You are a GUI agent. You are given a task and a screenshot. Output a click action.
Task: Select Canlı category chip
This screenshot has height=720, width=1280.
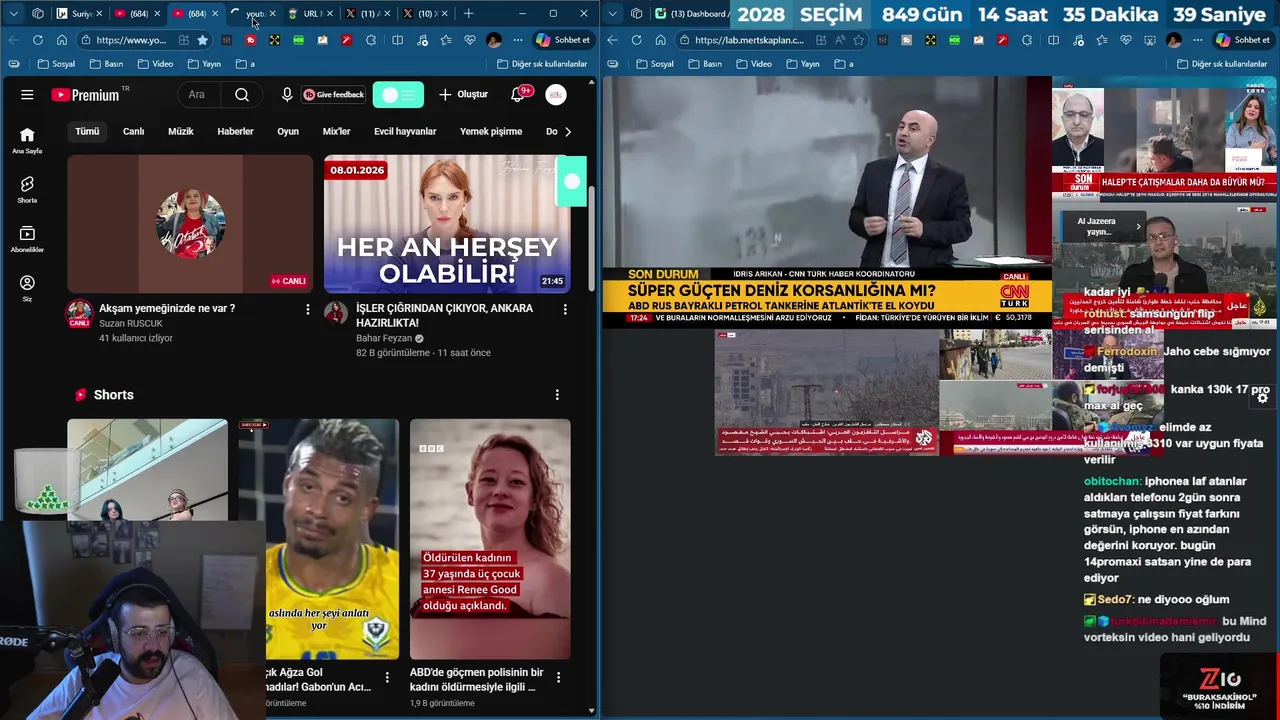[134, 131]
